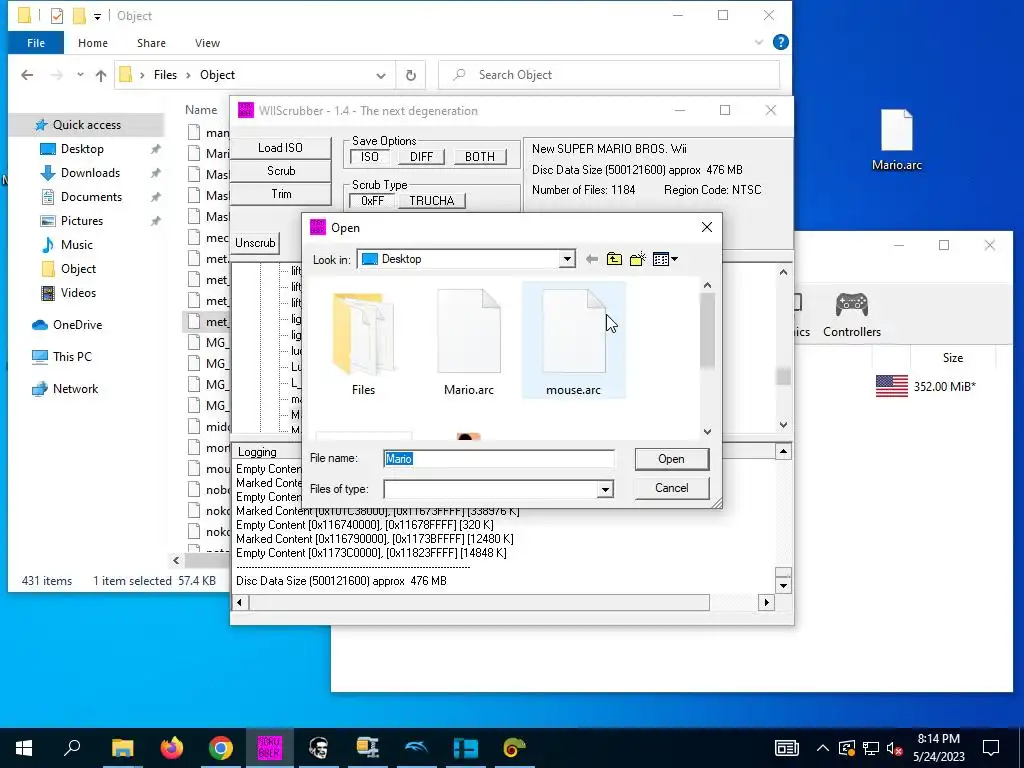
Task: Expand the Look in Desktop dropdown
Action: click(567, 259)
